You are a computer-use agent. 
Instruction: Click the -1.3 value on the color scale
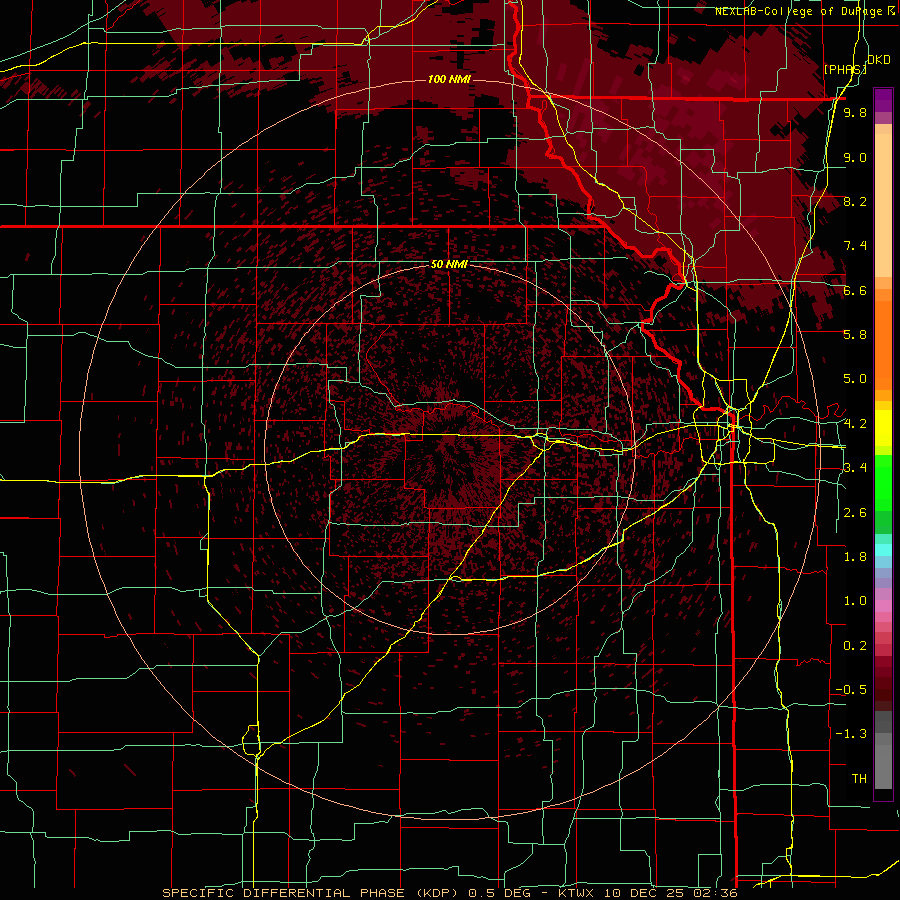click(x=851, y=734)
